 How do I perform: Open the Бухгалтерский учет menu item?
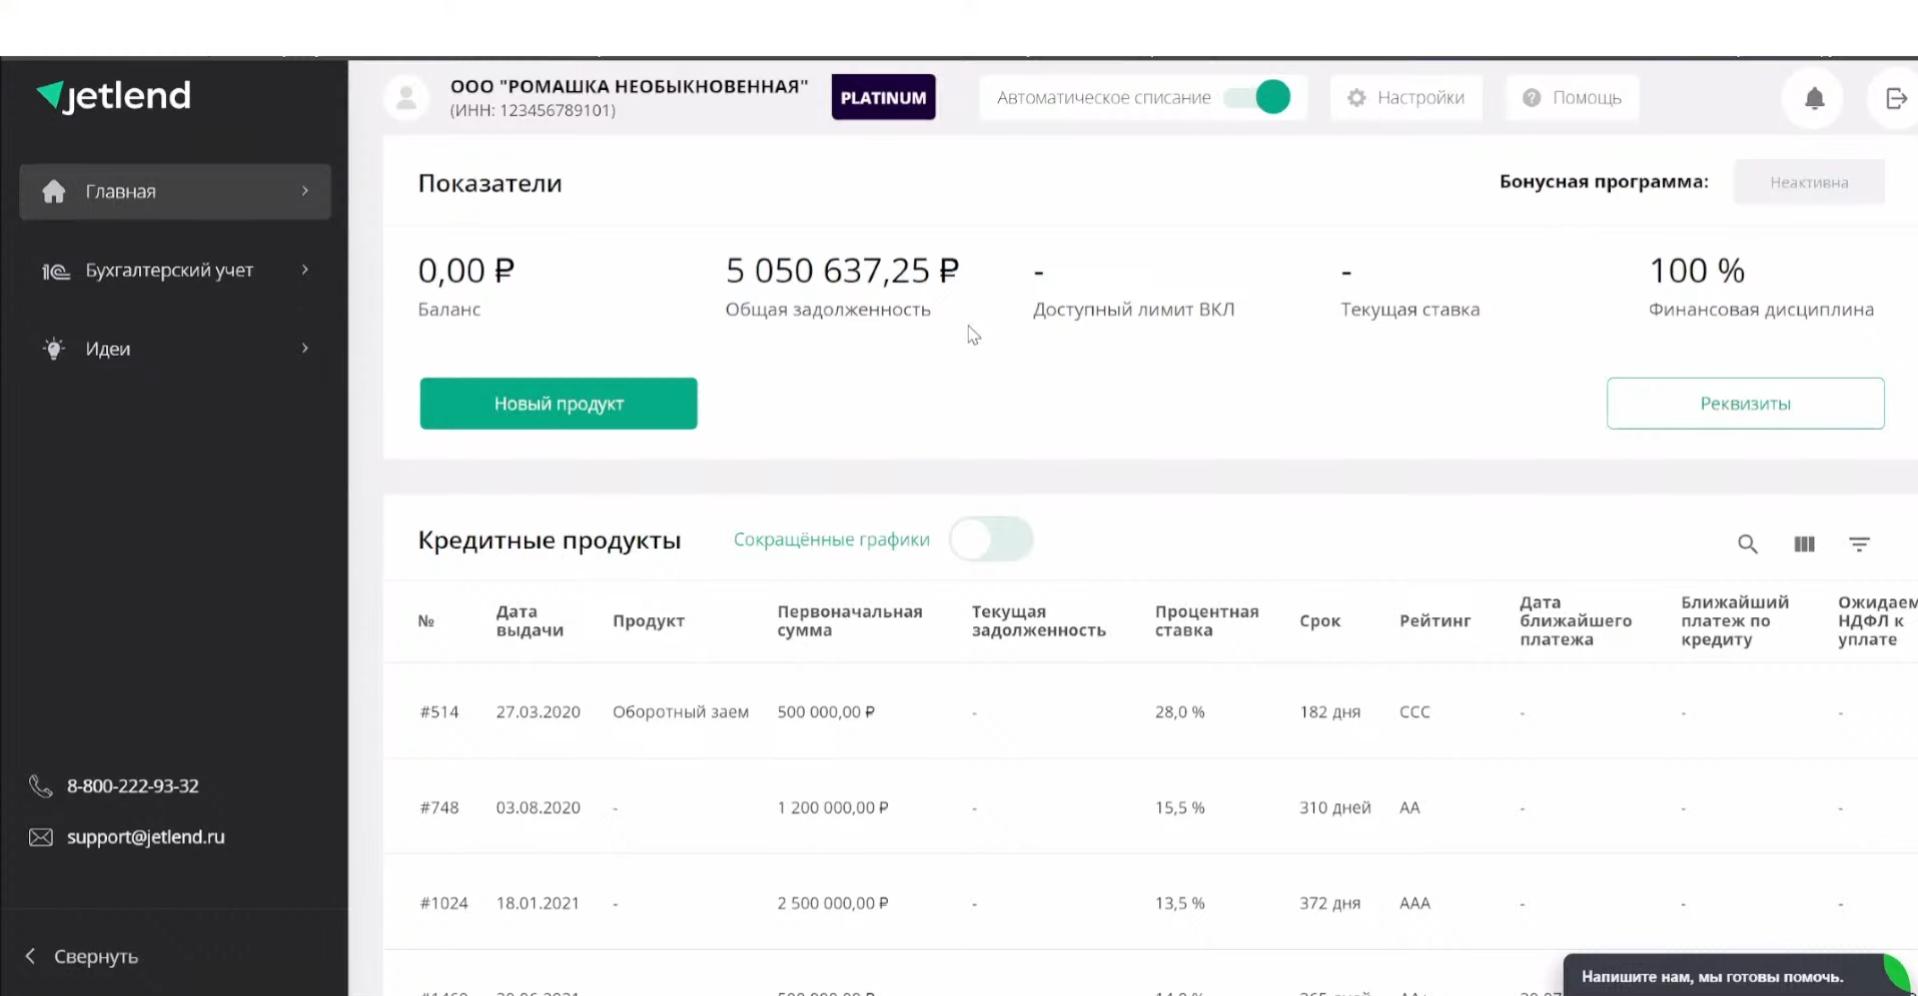coord(175,270)
